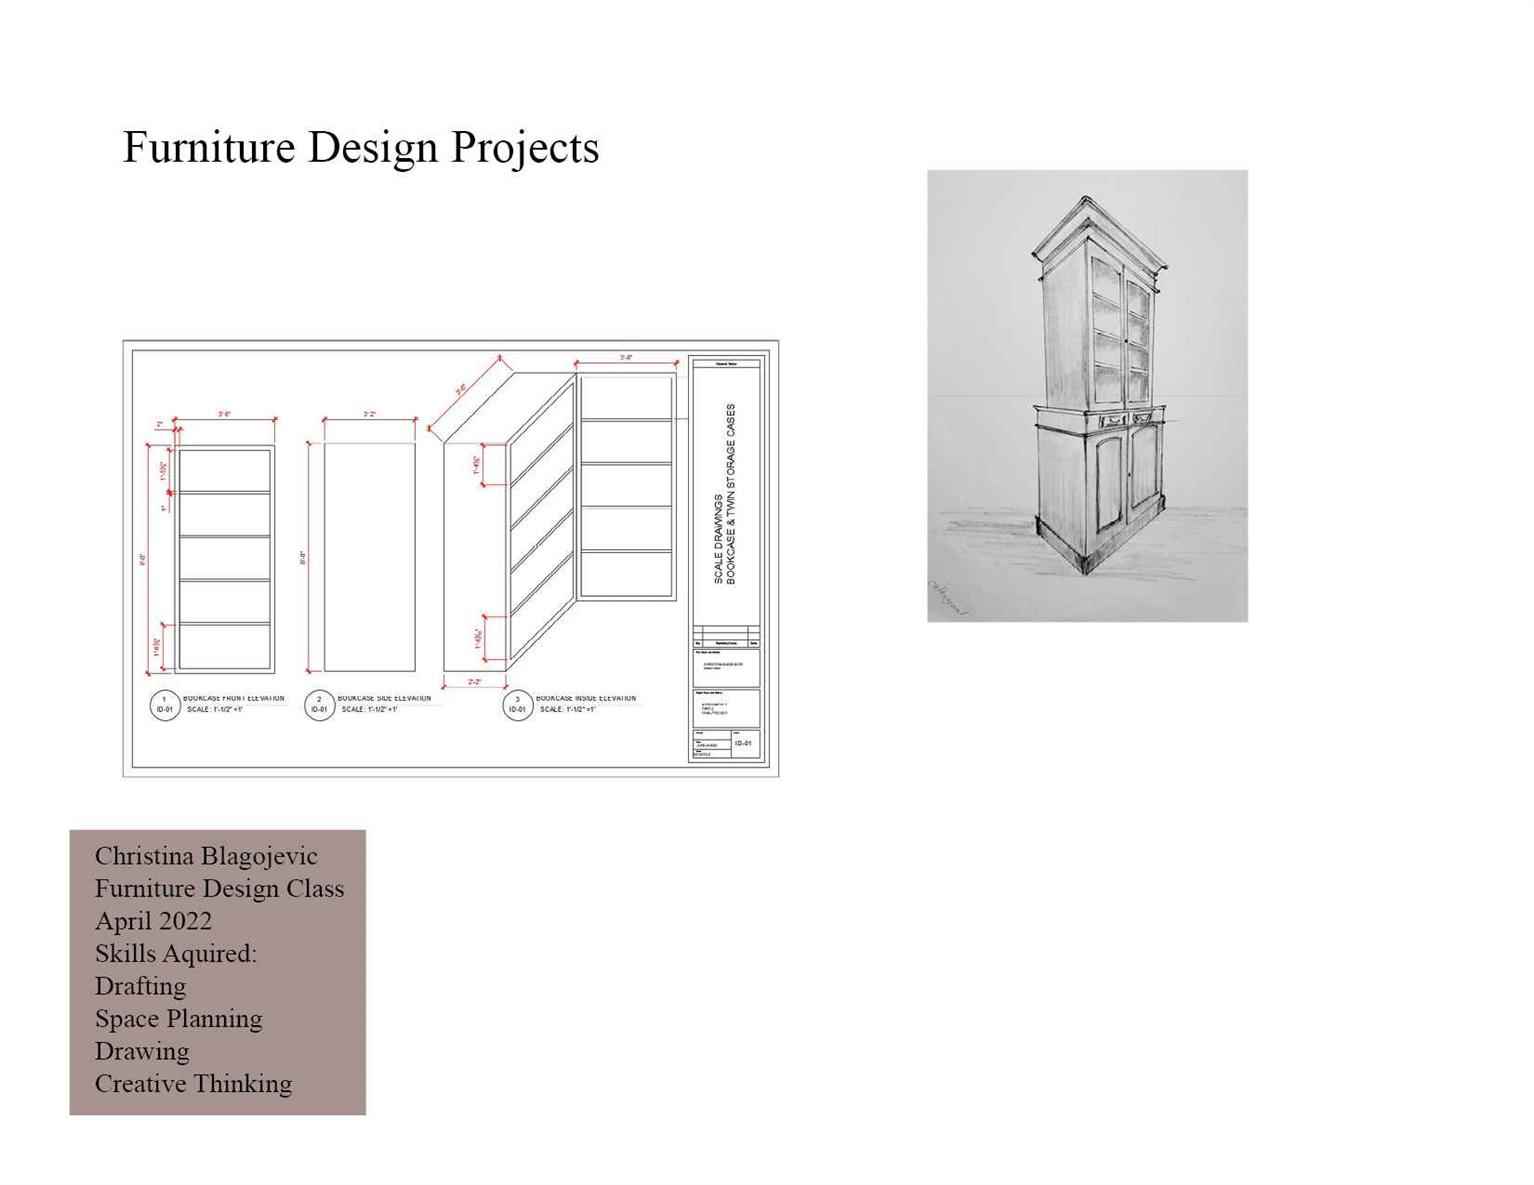1534x1185 pixels.
Task: Select the 'Space Planning' skill text
Action: (x=178, y=1018)
